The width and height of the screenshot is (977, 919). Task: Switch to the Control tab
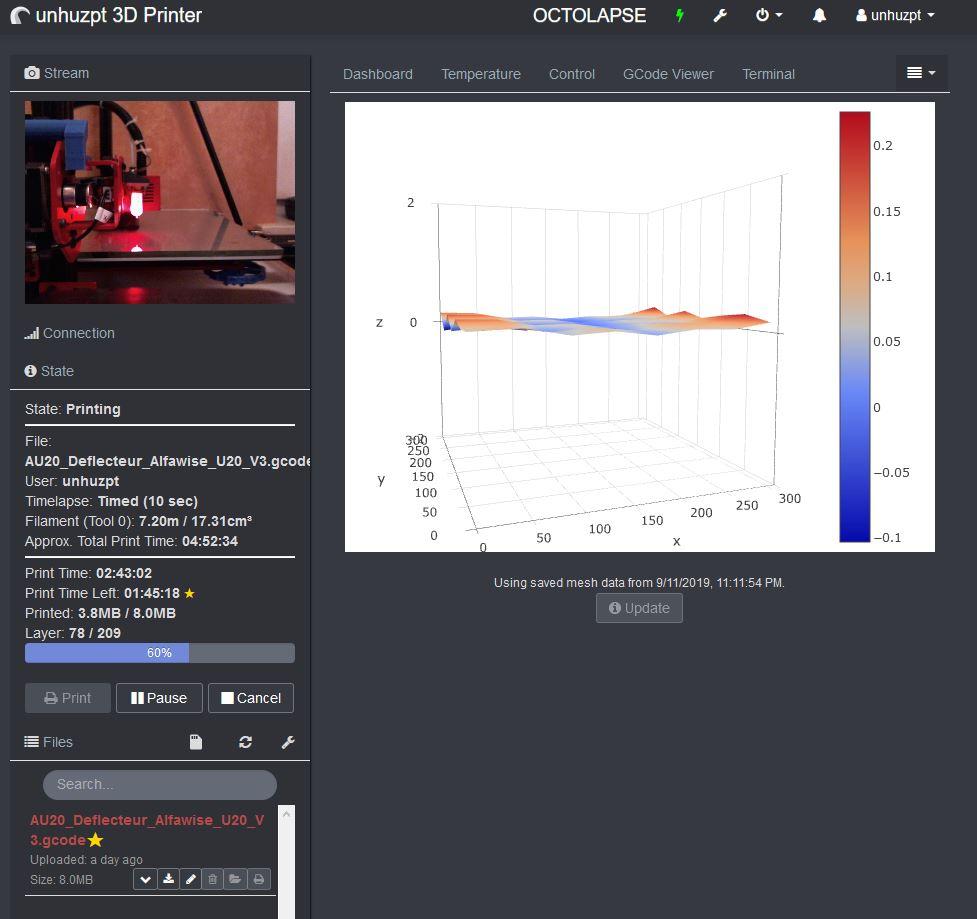pos(571,74)
